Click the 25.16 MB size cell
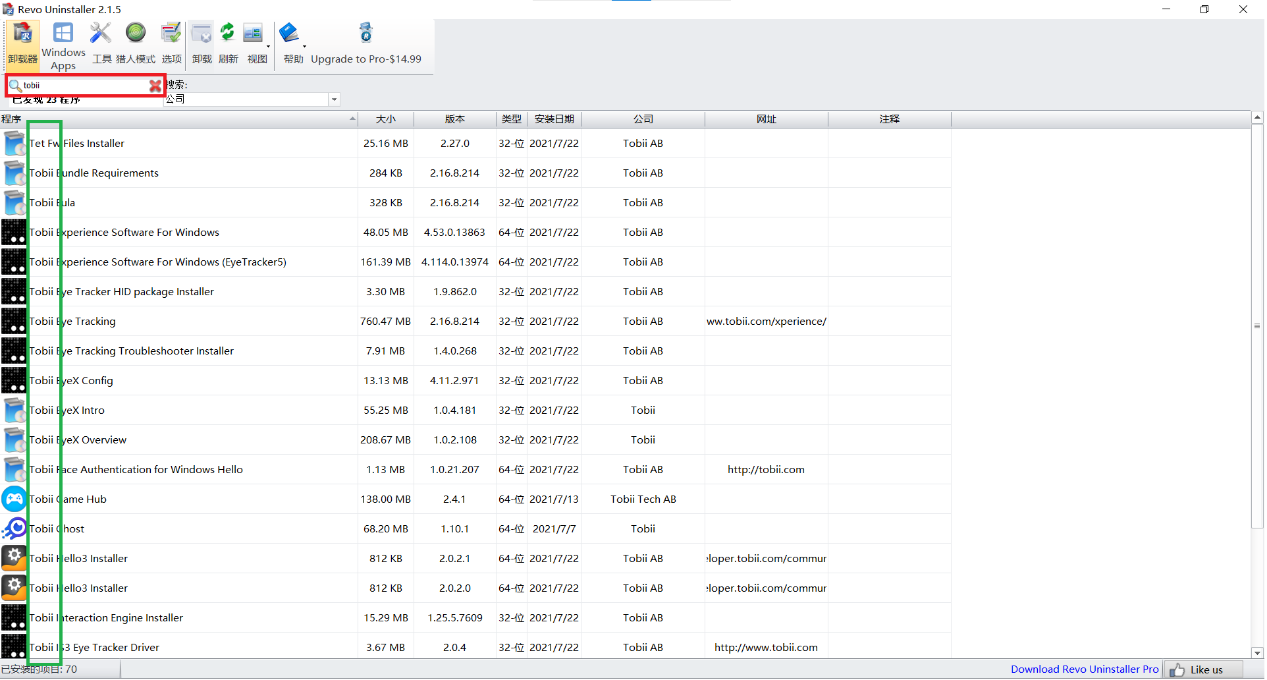 coord(385,144)
